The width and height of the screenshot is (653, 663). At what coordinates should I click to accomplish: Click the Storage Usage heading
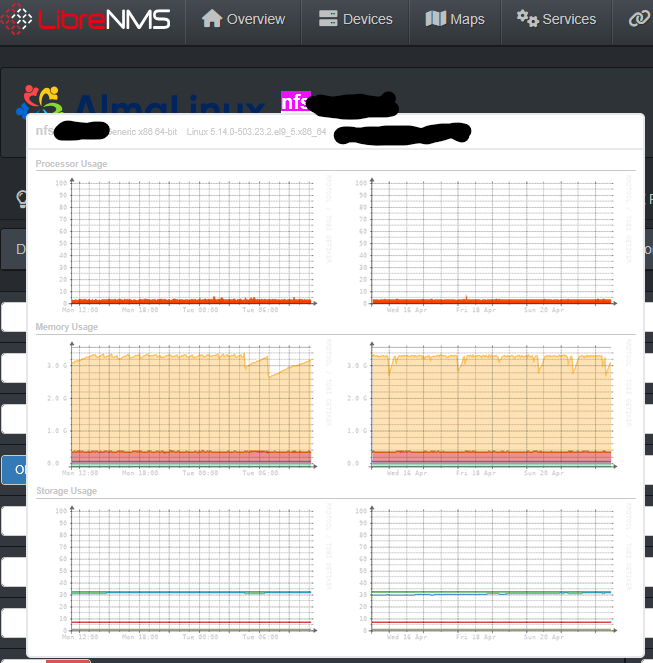pyautogui.click(x=66, y=491)
